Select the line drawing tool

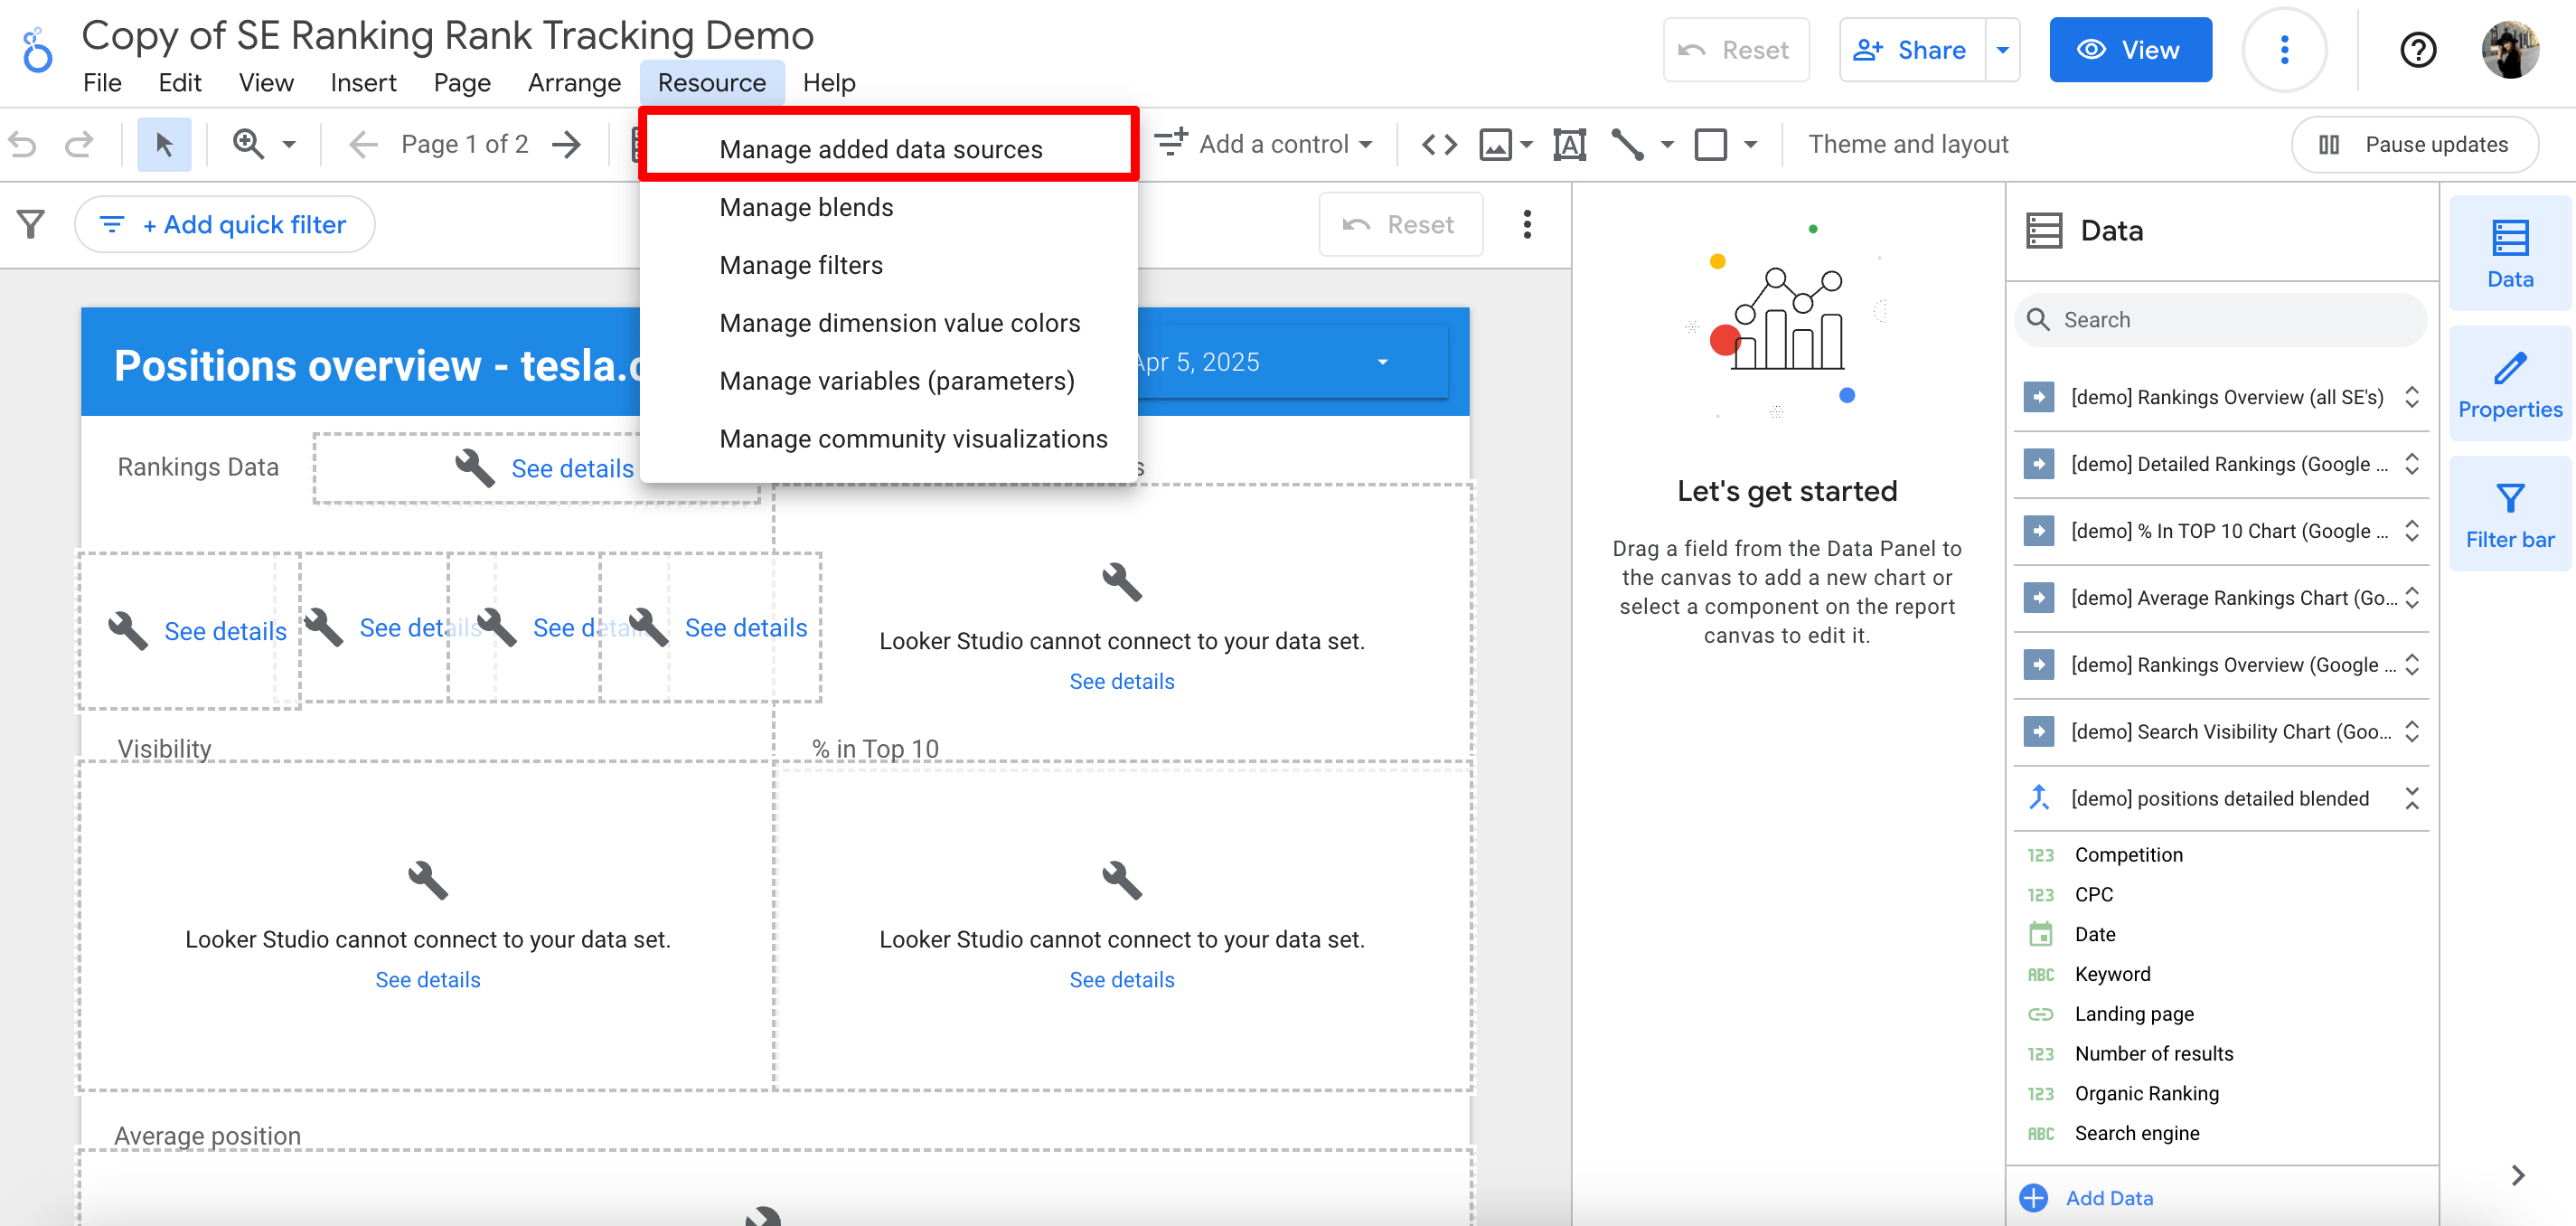(x=1628, y=144)
